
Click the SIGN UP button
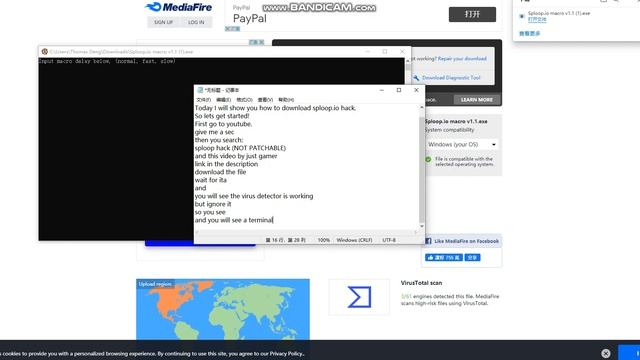[163, 22]
